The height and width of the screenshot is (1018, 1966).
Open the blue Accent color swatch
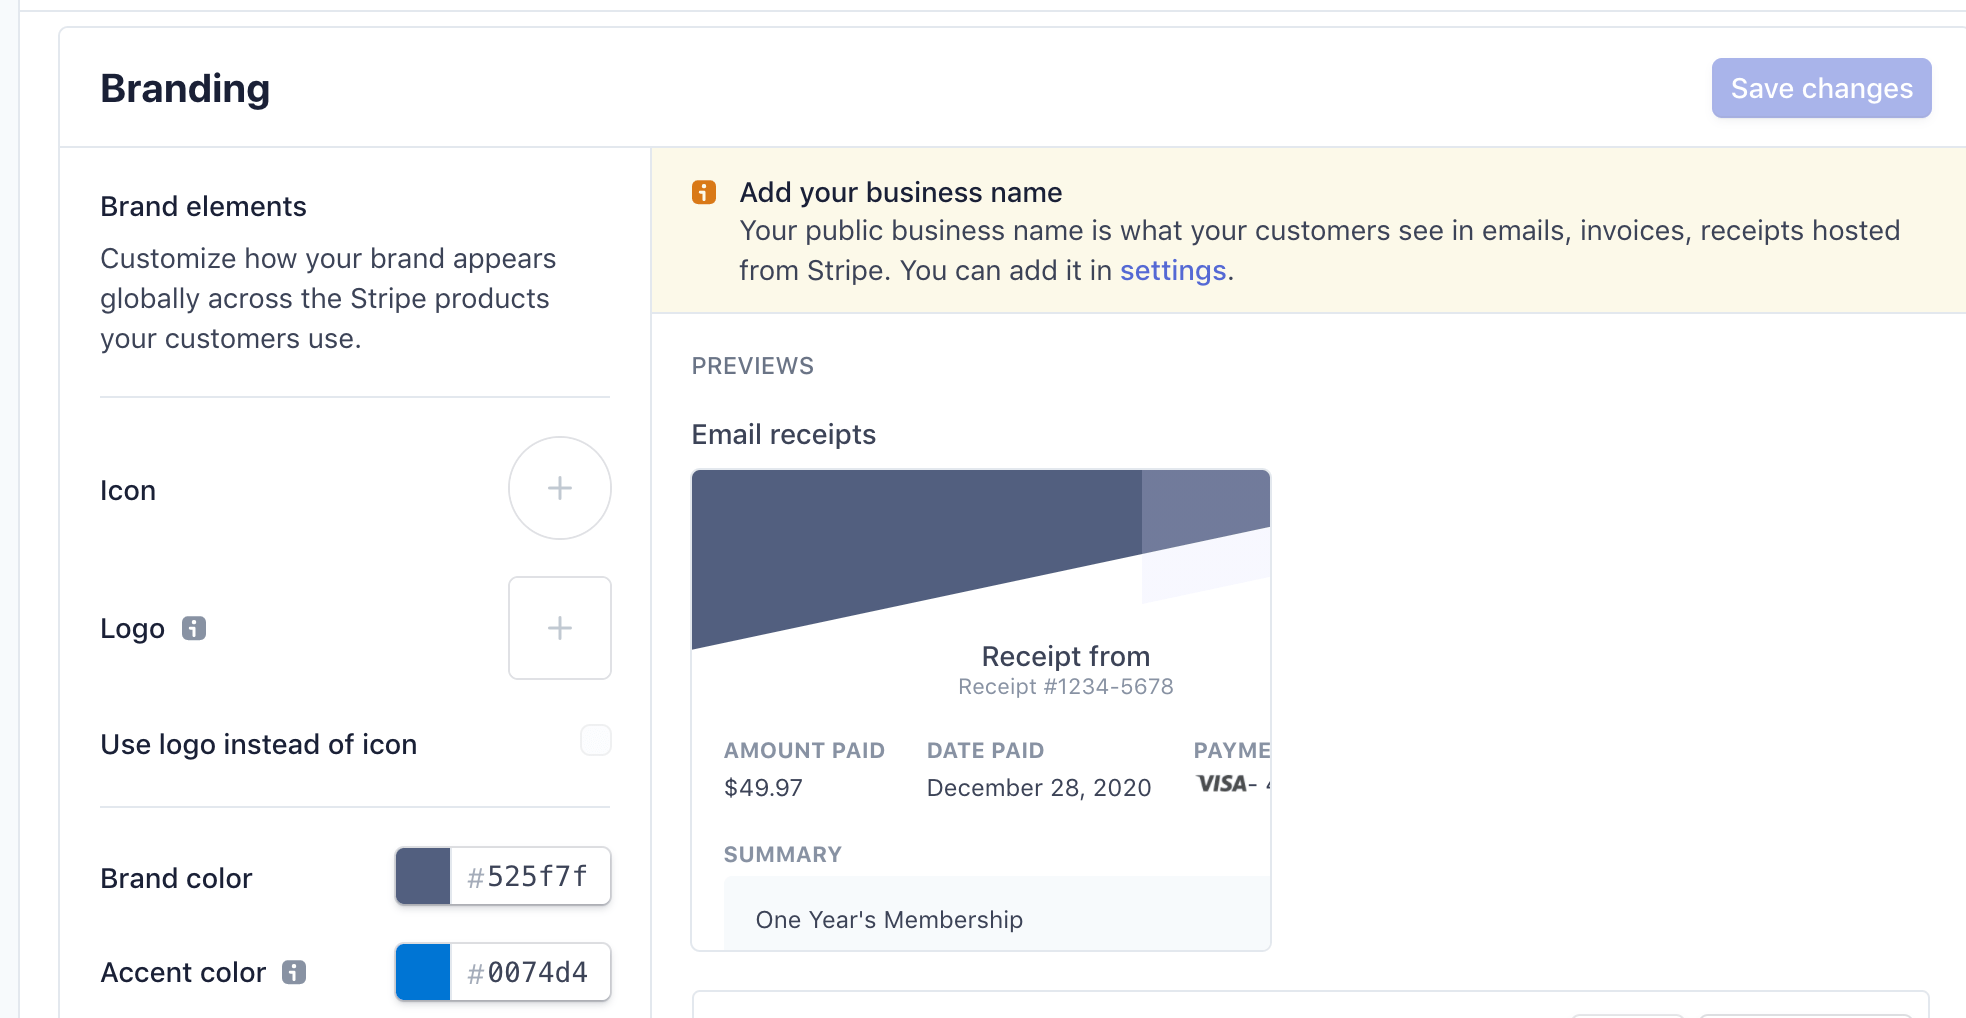(423, 972)
